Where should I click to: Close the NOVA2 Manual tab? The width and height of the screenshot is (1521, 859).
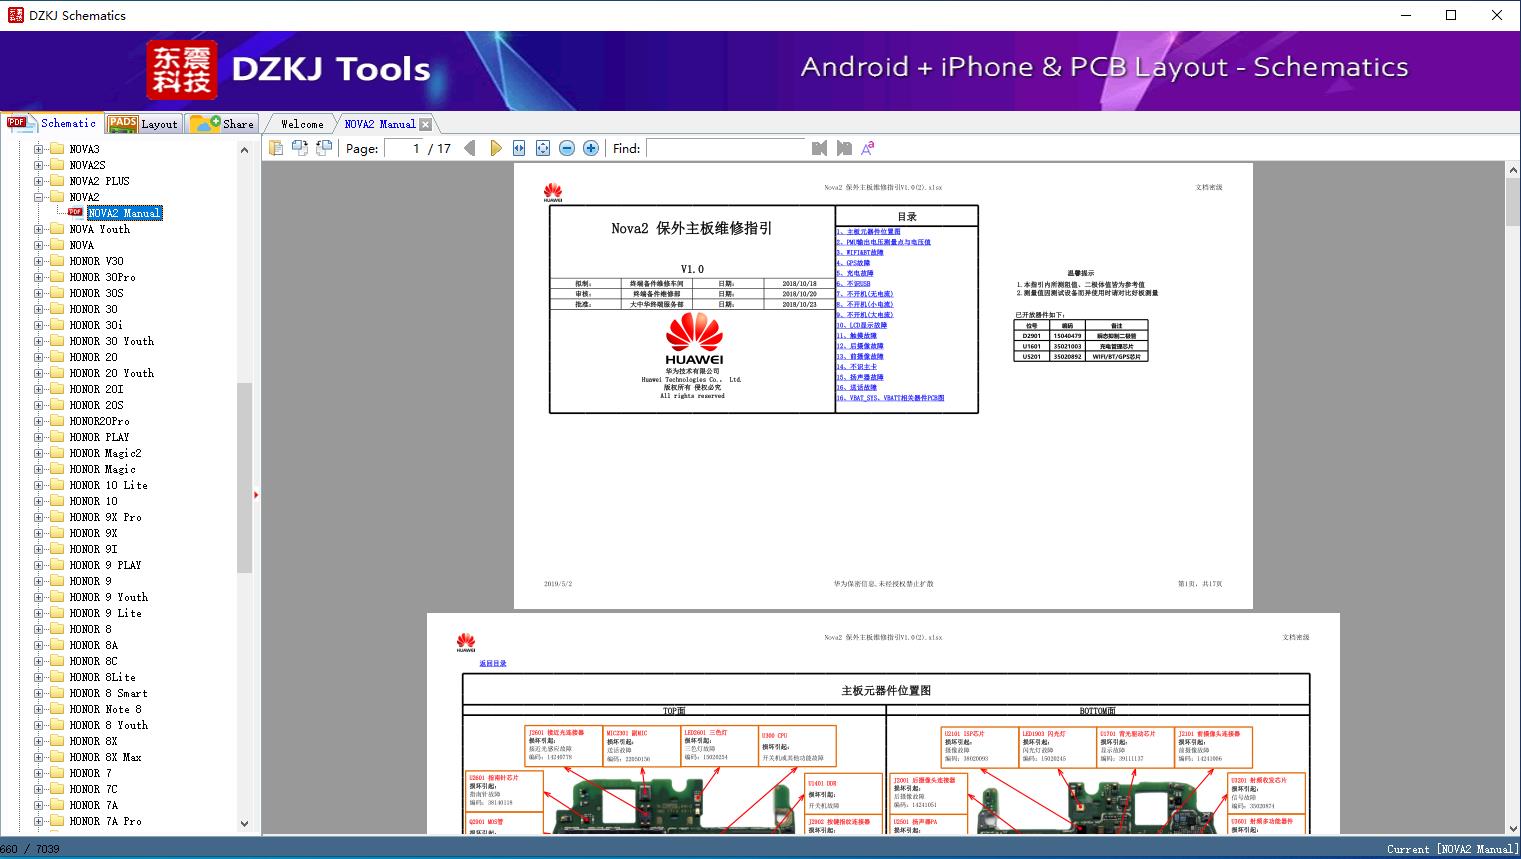pyautogui.click(x=425, y=124)
